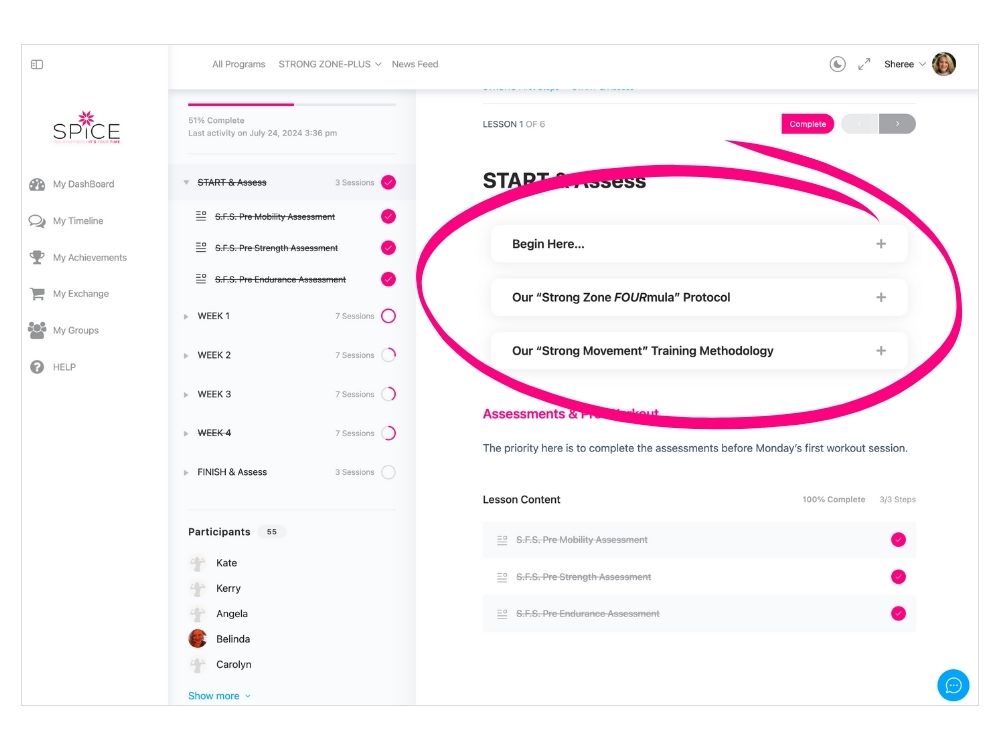
Task: Go to My Timeline
Action: coord(77,221)
